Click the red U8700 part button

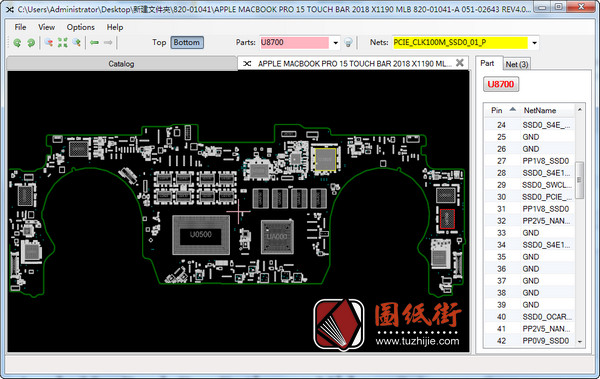pyautogui.click(x=501, y=84)
